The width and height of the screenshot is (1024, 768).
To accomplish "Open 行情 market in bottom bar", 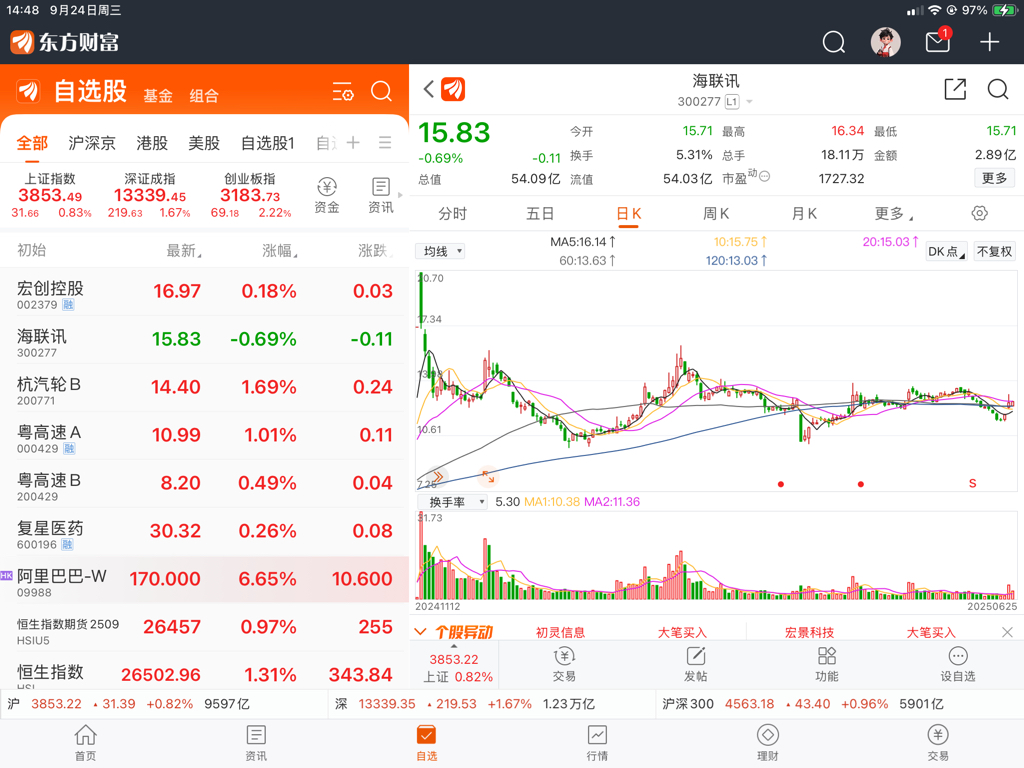I will point(597,743).
